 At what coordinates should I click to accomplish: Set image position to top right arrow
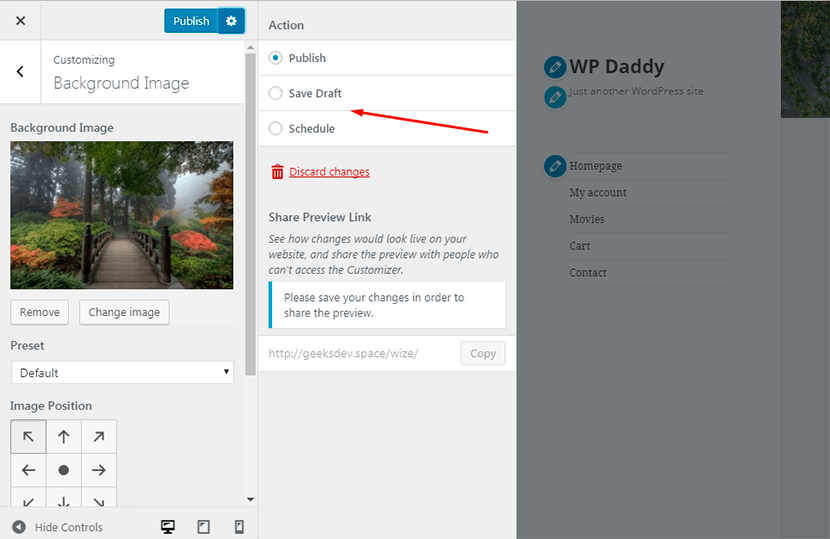click(x=99, y=436)
